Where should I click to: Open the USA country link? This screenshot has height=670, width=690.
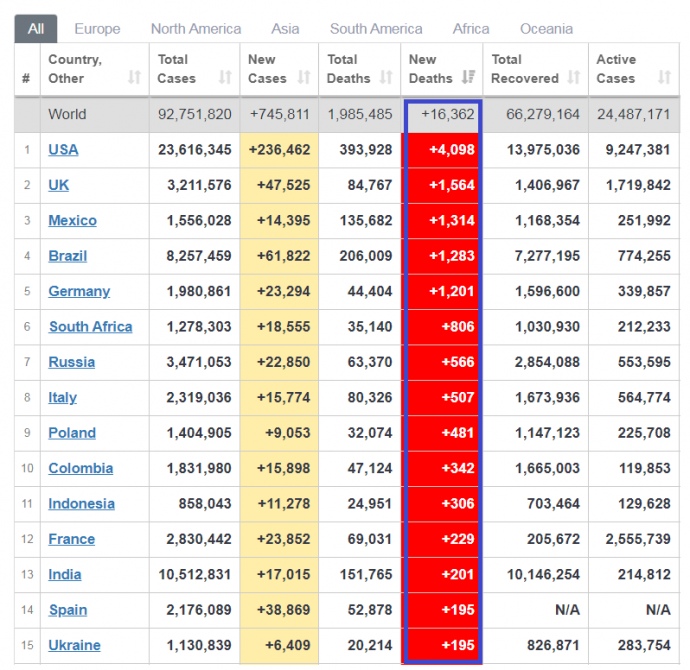[x=63, y=150]
